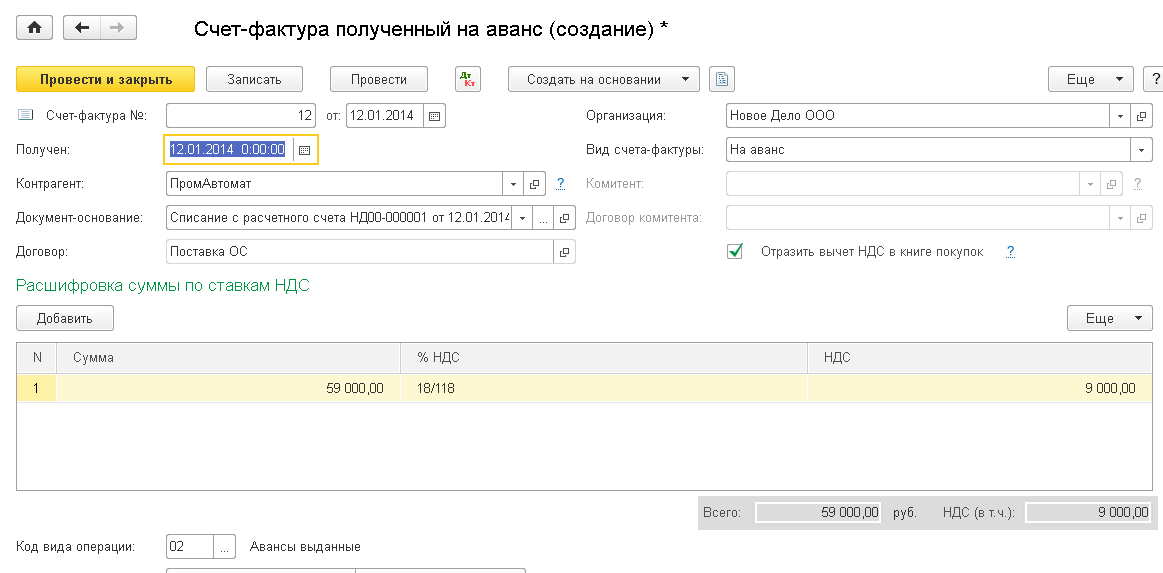Open the top Еще menu
Image resolution: width=1163 pixels, height=573 pixels.
1090,79
